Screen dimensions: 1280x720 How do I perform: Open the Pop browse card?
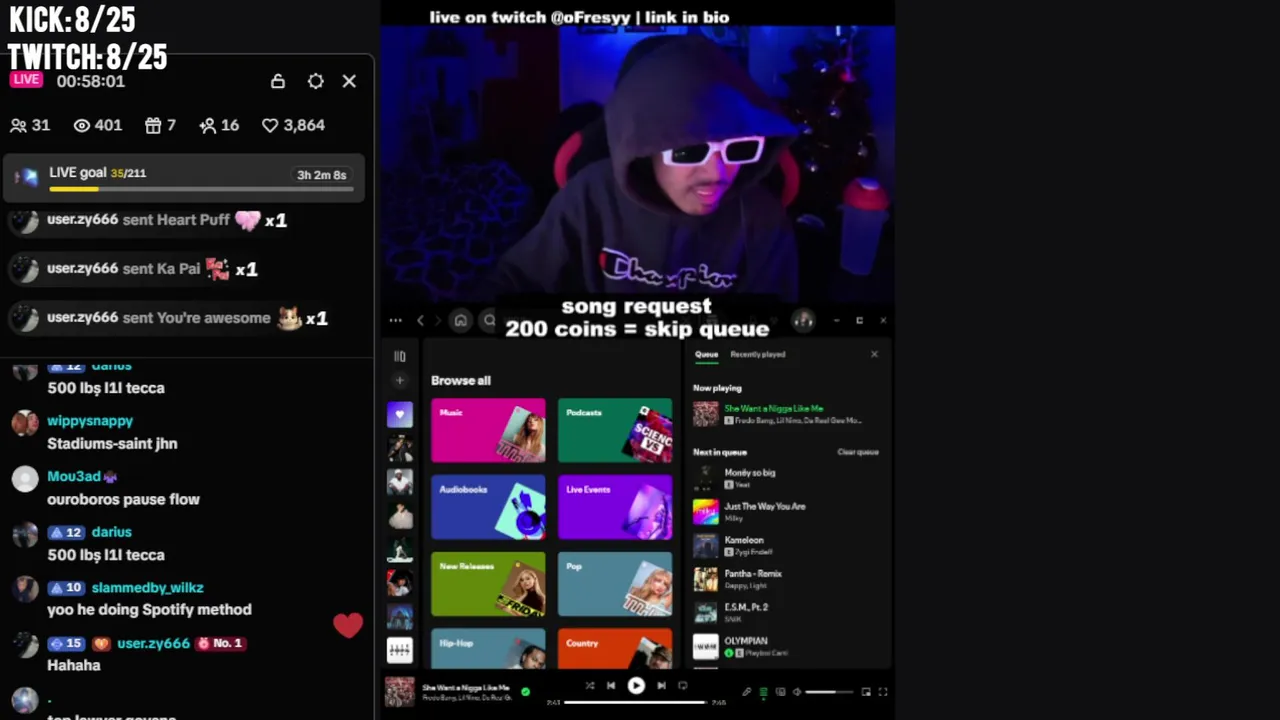tap(615, 584)
